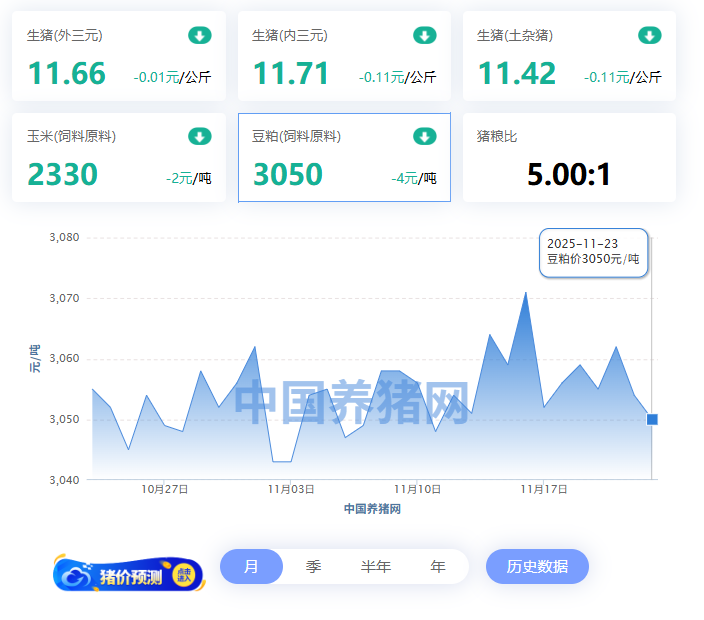The width and height of the screenshot is (704, 620).
Task: Switch chart to 半年 range
Action: (x=375, y=567)
